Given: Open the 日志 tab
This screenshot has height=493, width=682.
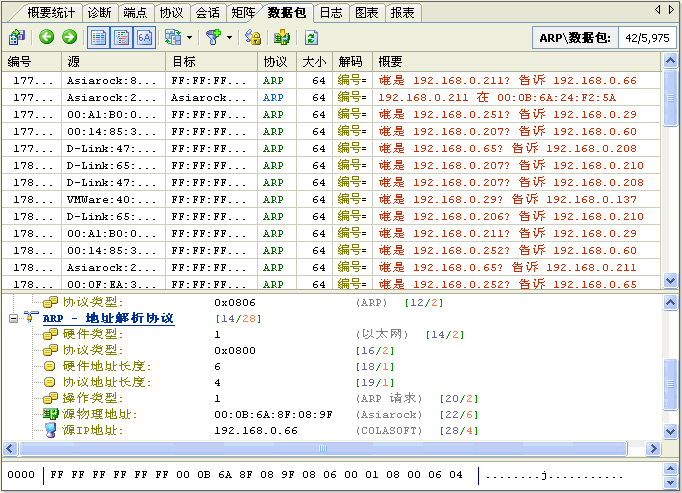Looking at the screenshot, I should tap(330, 13).
